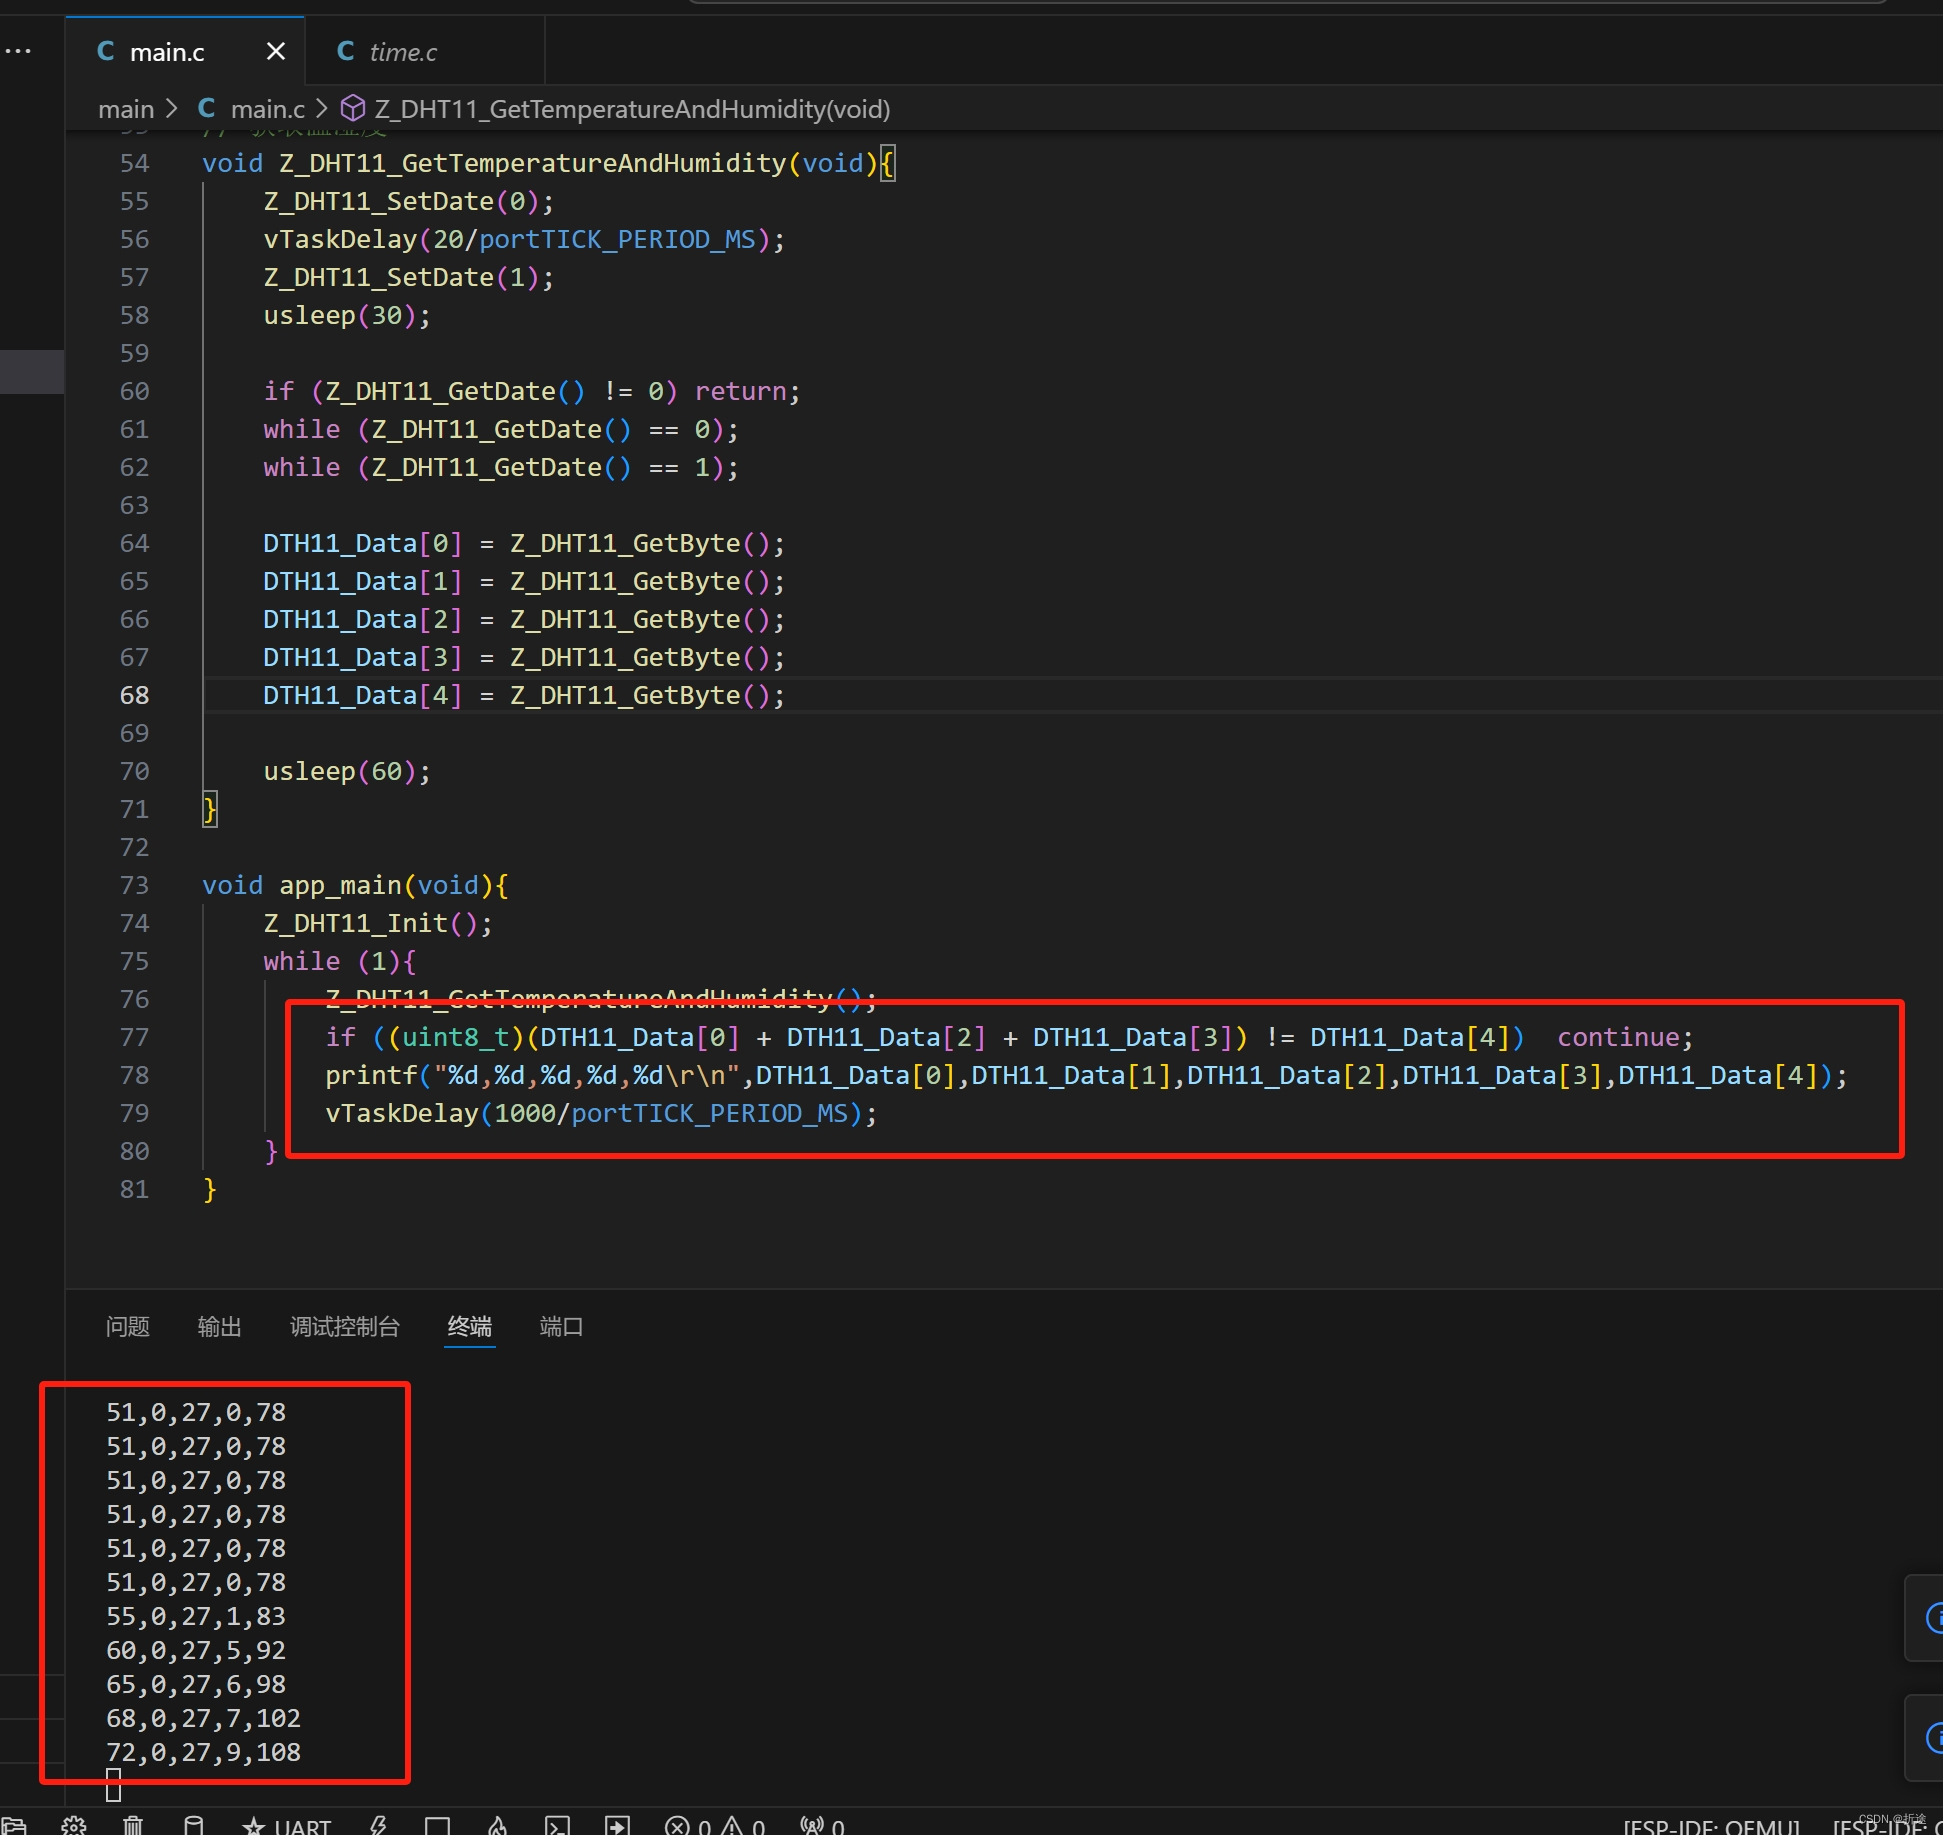Viewport: 1943px width, 1835px height.
Task: Open the ESP-IDF terminal icon
Action: coord(557,1825)
